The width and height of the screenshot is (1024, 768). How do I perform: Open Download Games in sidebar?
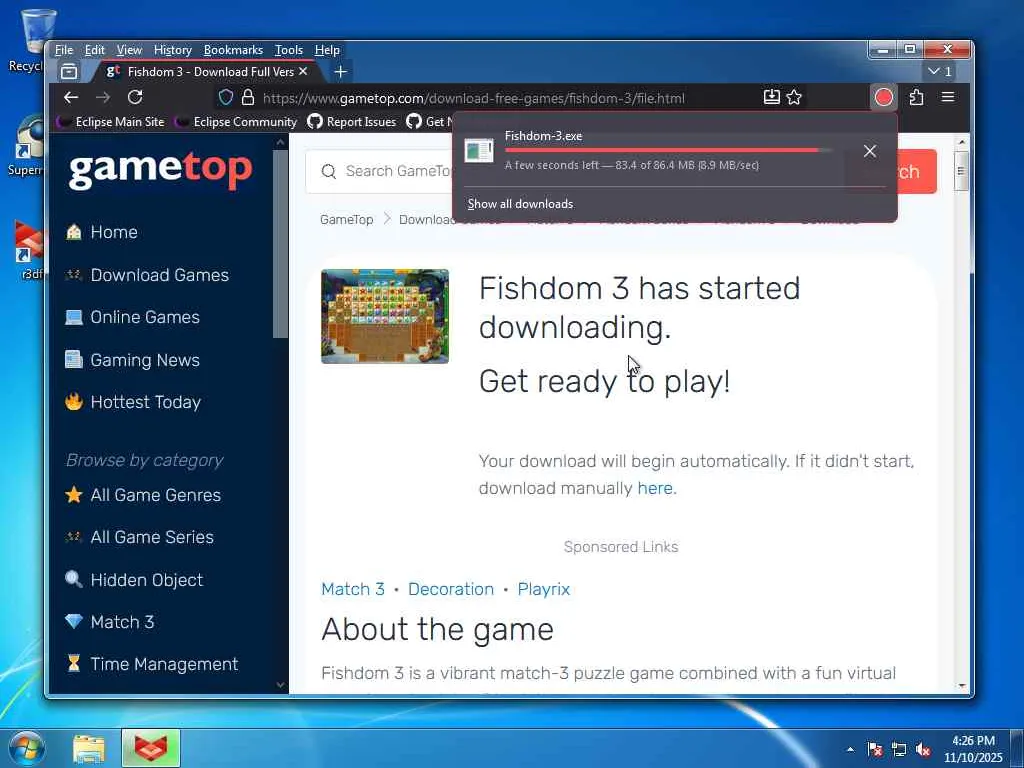click(159, 275)
